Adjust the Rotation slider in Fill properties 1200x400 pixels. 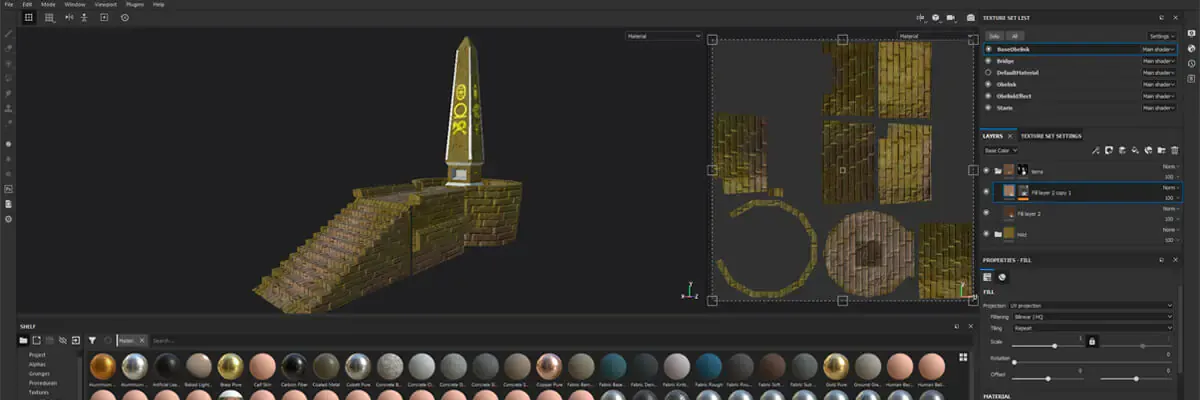[x=1094, y=360]
